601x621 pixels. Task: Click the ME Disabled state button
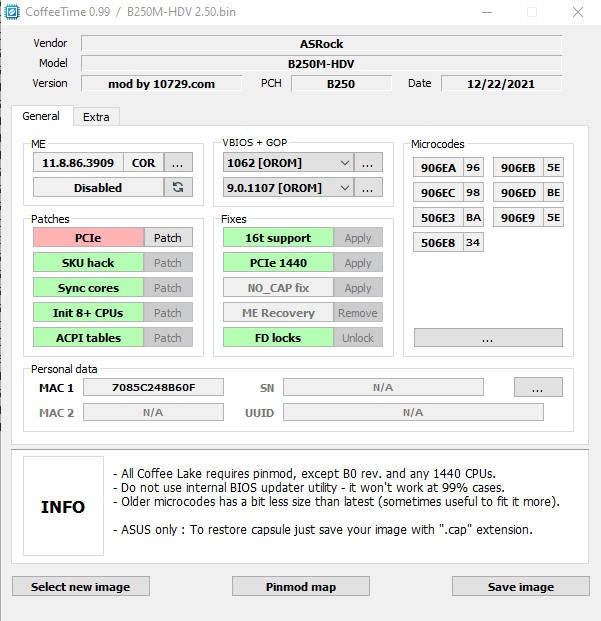click(98, 187)
